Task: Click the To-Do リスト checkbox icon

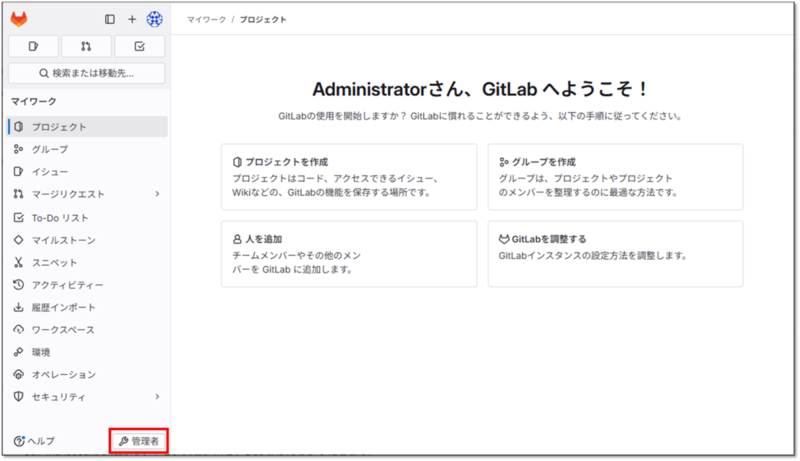Action: pos(19,218)
